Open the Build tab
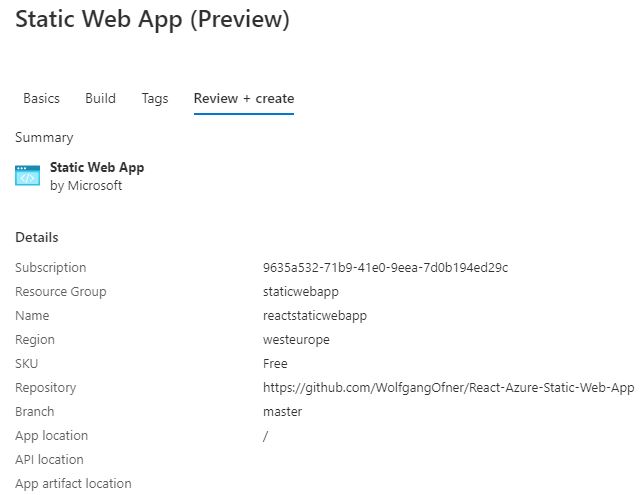This screenshot has height=495, width=640. pyautogui.click(x=100, y=98)
